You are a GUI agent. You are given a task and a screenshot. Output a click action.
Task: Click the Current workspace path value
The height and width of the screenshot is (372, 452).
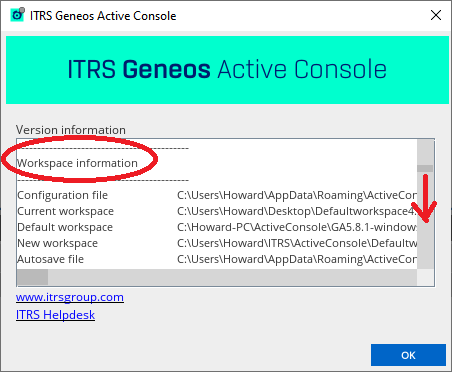[297, 211]
